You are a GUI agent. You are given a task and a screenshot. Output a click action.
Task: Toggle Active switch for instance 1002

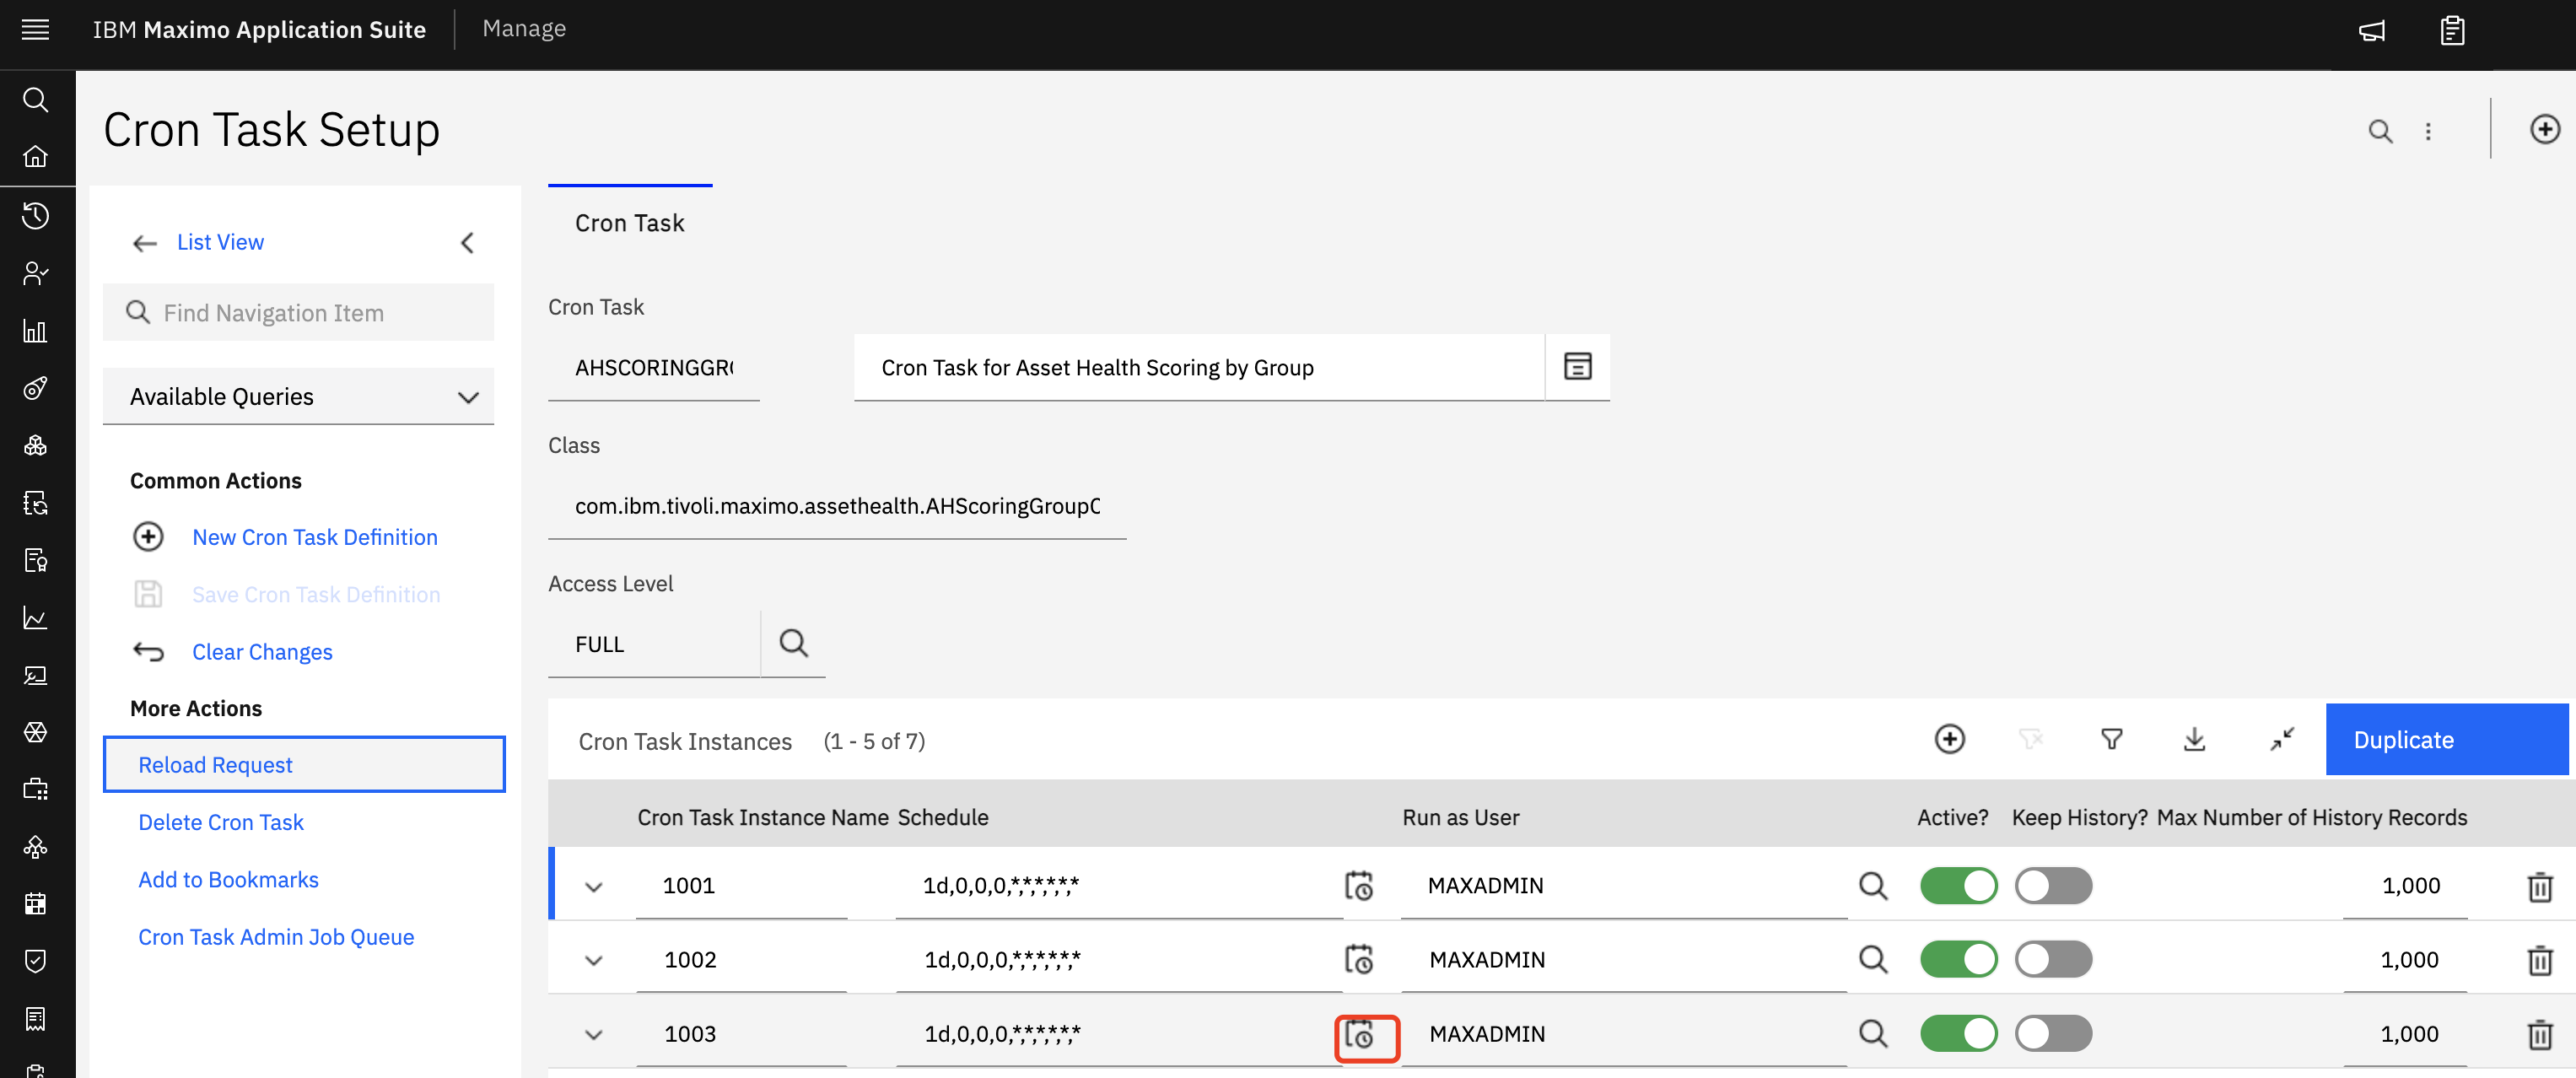click(1958, 960)
